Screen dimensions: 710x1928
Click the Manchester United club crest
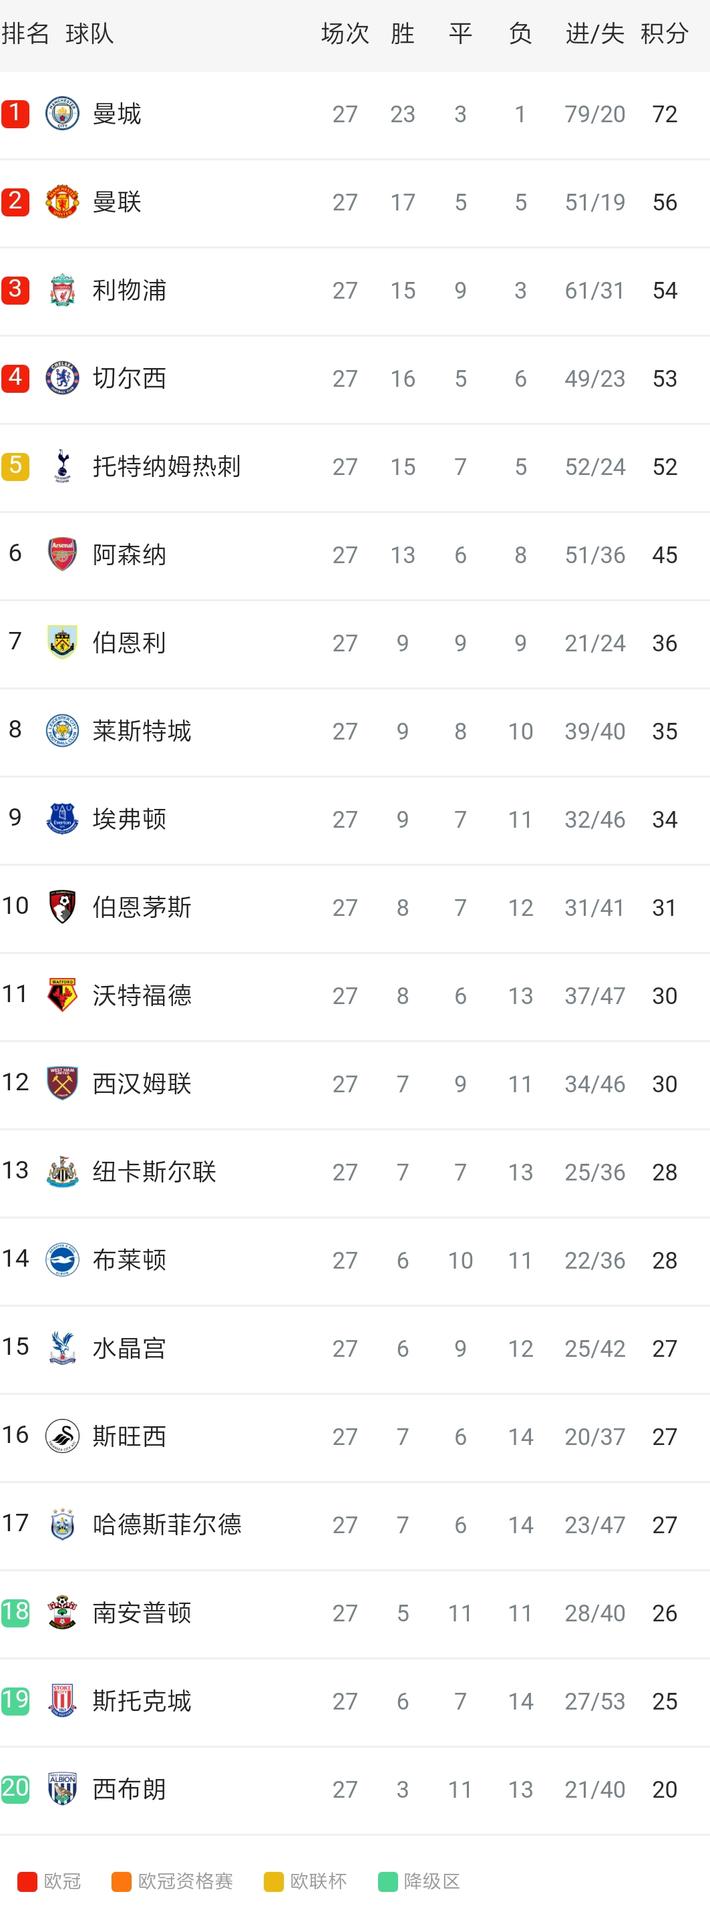62,202
